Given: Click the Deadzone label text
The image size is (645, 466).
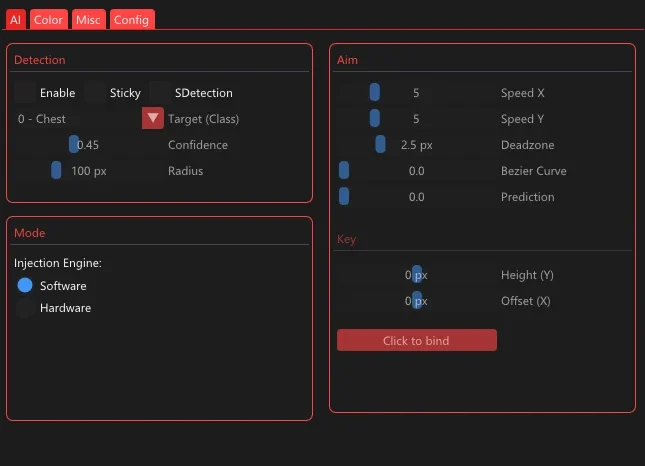Looking at the screenshot, I should [527, 145].
